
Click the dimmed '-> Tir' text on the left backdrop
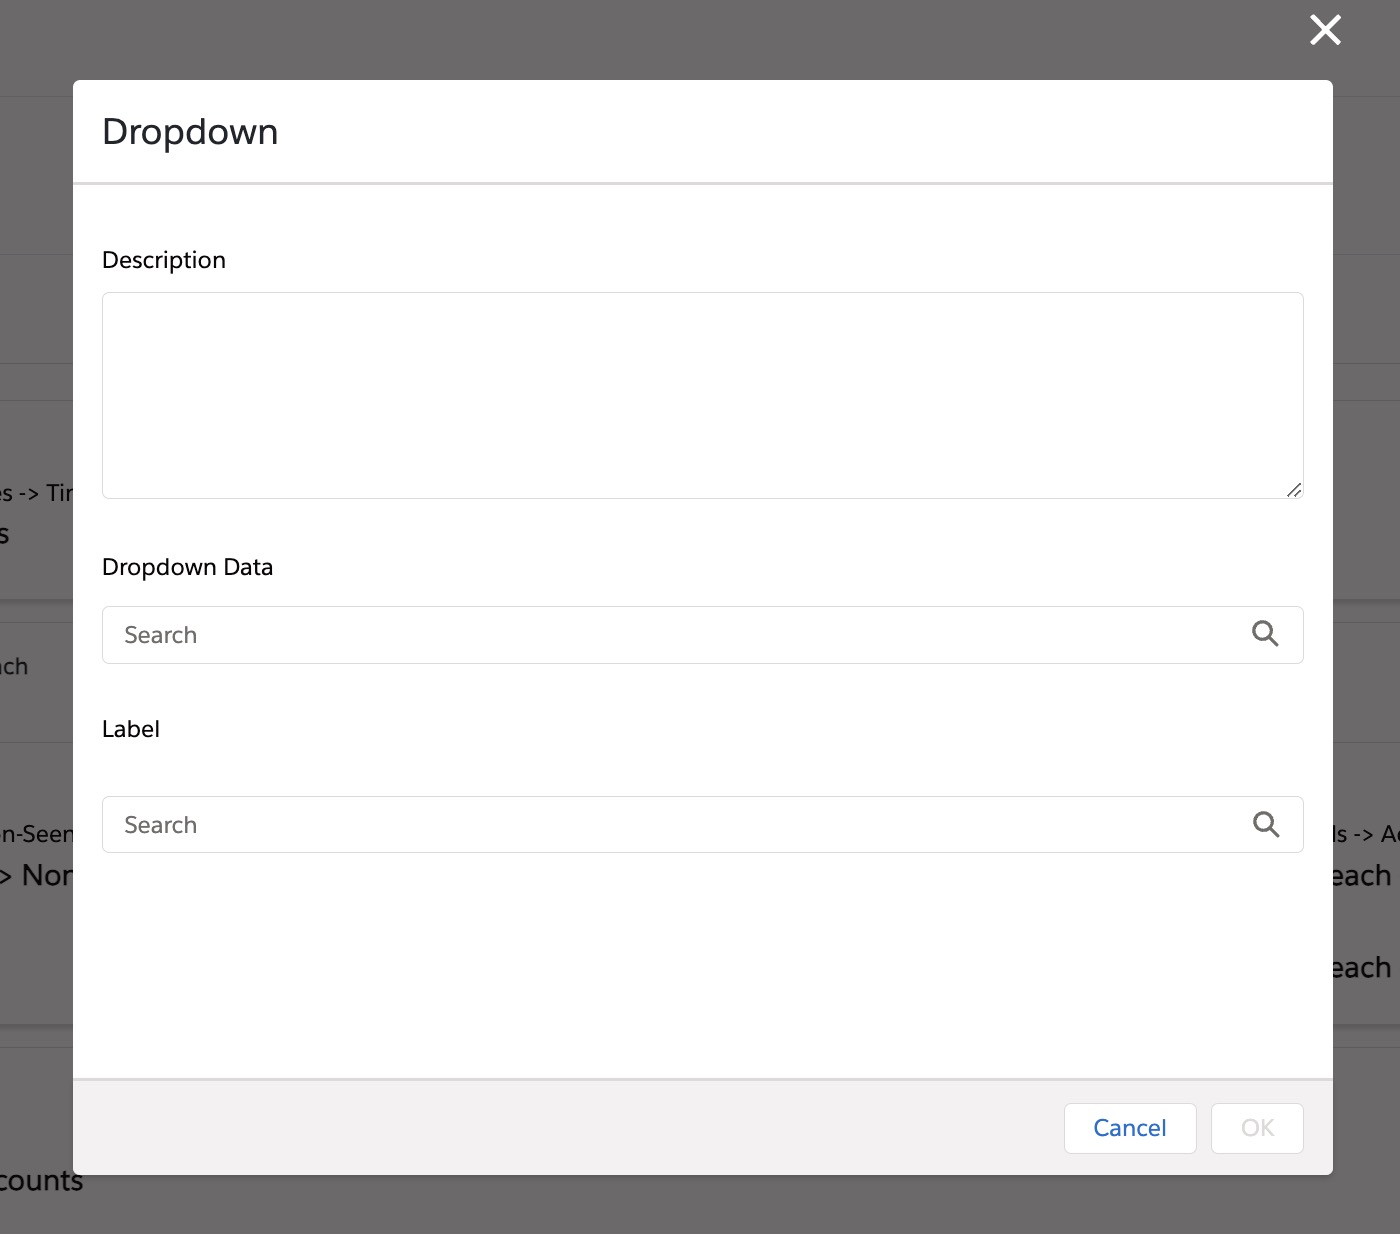tap(45, 493)
